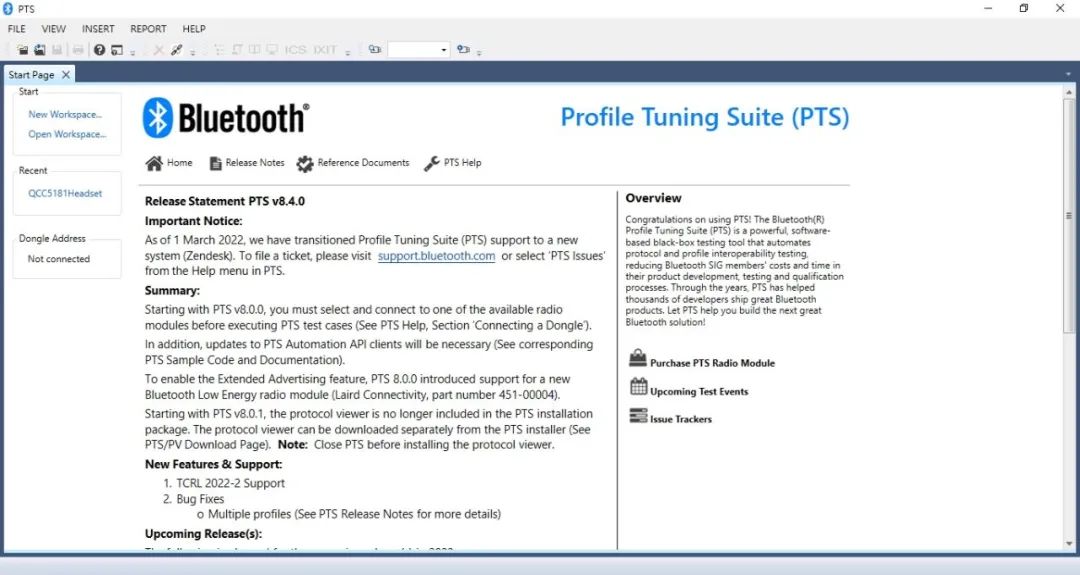Follow the support.bluetooth.com hyperlink
Screen dimensions: 1080x575
tap(437, 255)
